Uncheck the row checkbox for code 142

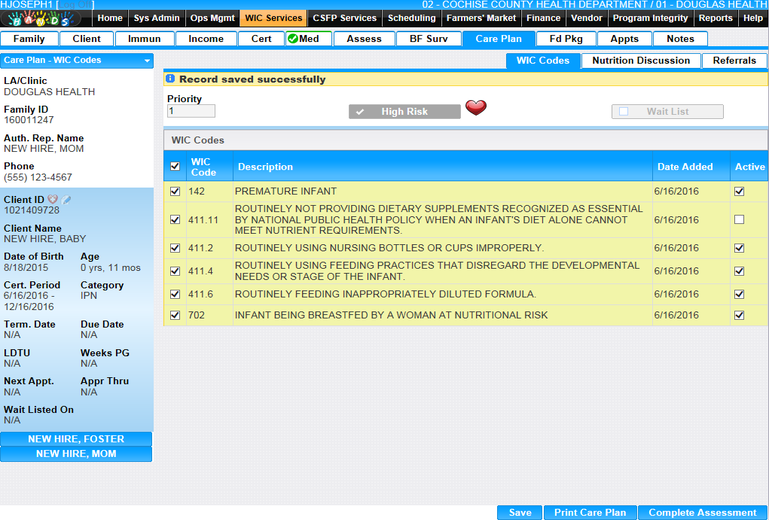point(176,191)
